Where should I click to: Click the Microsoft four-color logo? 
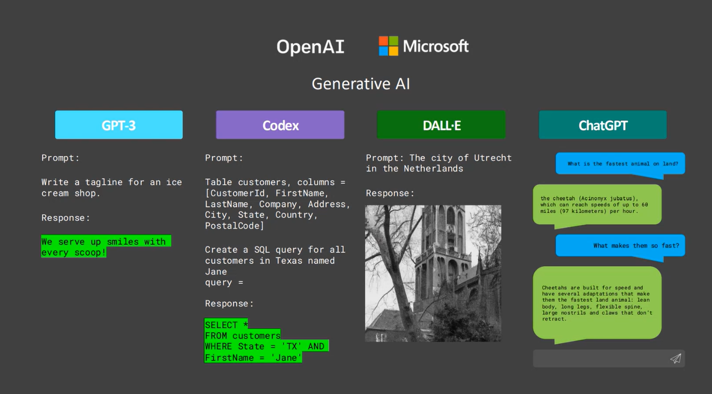tap(388, 46)
